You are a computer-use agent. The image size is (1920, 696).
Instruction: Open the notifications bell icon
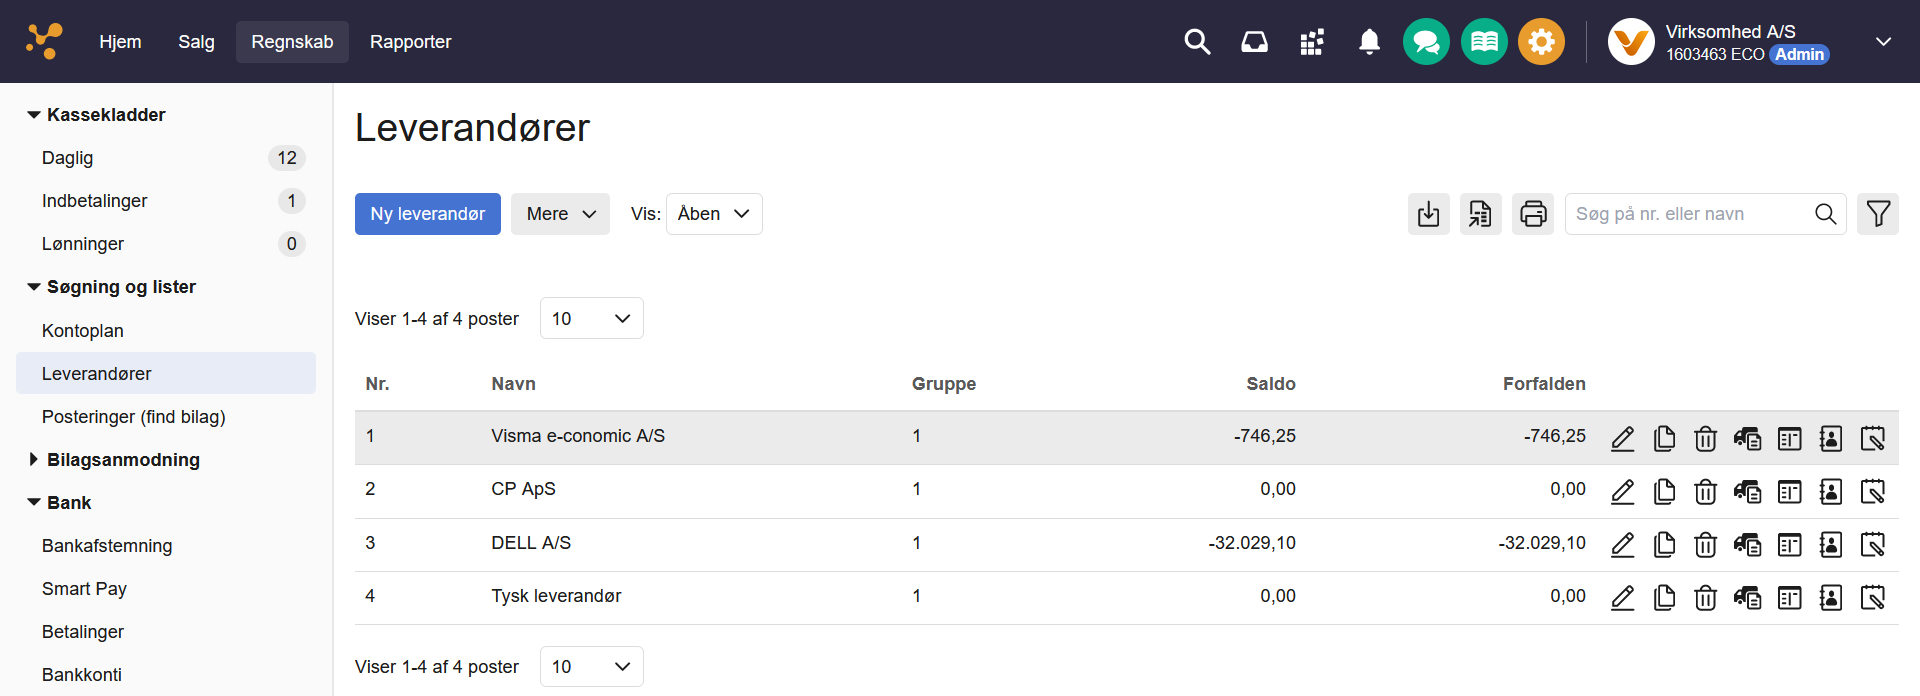pyautogui.click(x=1369, y=42)
